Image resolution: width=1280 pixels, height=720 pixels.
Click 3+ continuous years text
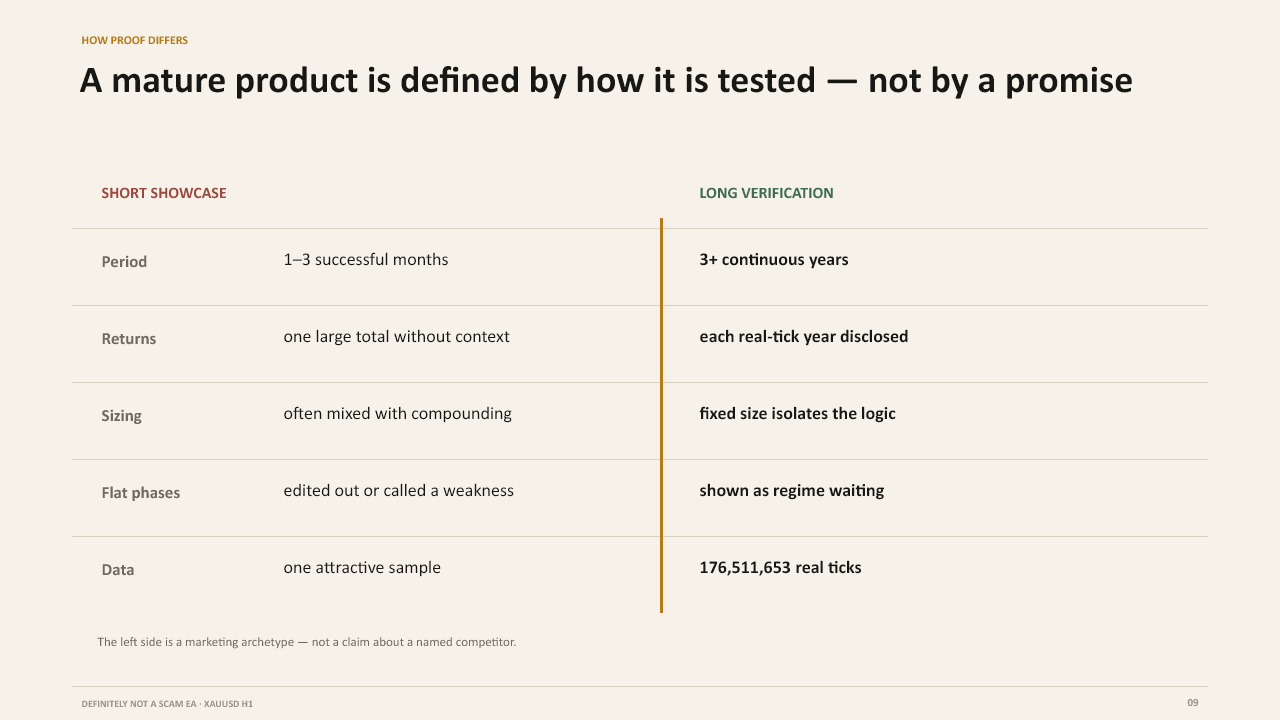pos(774,260)
